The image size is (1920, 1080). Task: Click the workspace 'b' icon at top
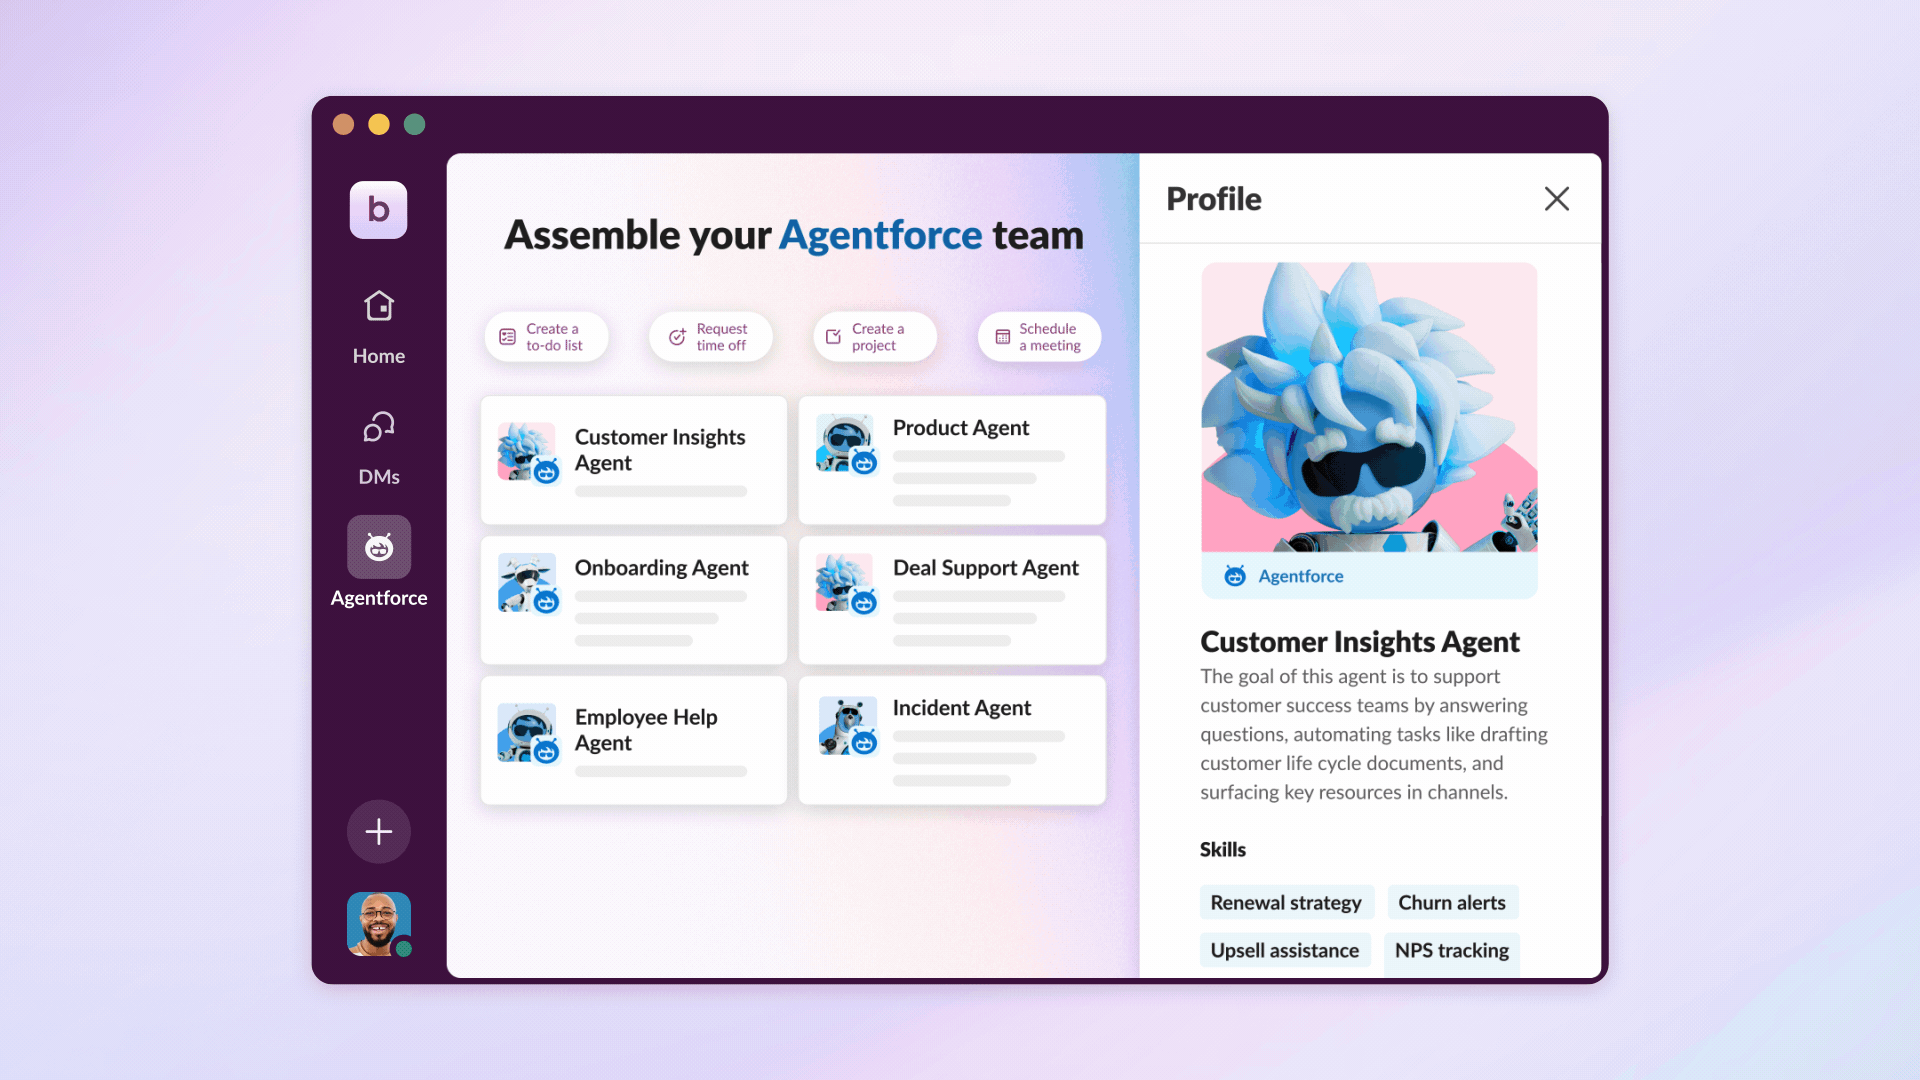pyautogui.click(x=378, y=210)
